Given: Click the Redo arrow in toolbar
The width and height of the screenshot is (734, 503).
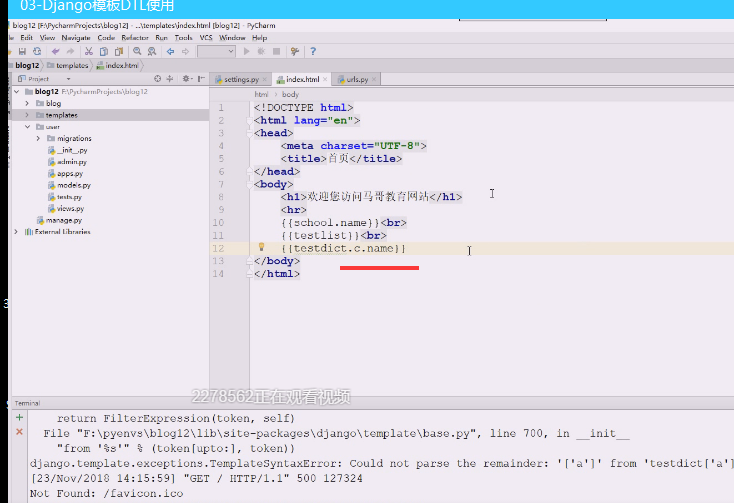Looking at the screenshot, I should tap(70, 51).
